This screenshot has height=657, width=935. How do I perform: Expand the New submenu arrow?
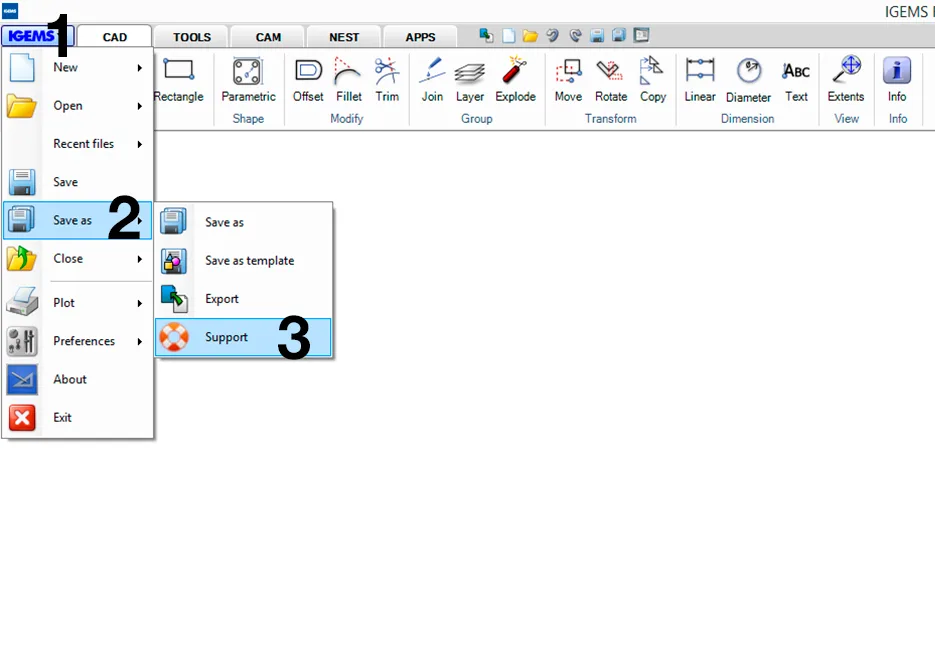[x=140, y=68]
